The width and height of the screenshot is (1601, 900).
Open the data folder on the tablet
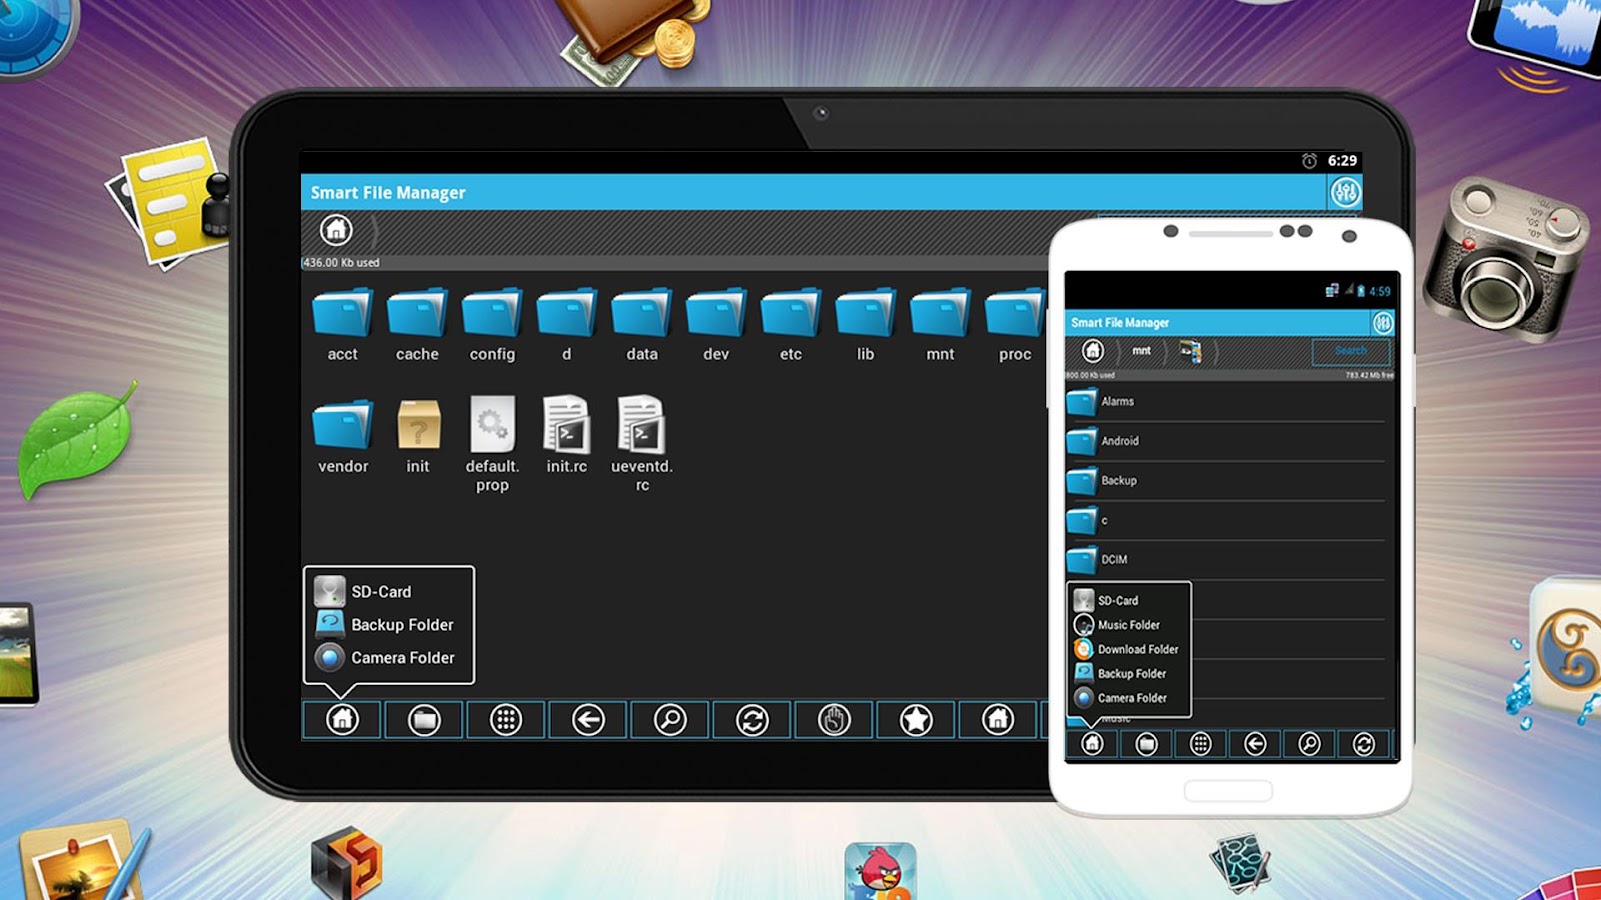click(642, 325)
